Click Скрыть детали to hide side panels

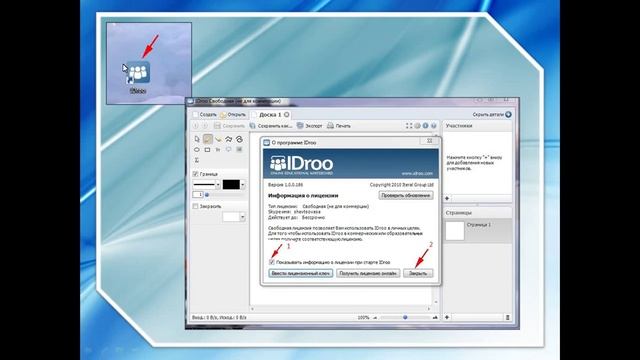492,115
